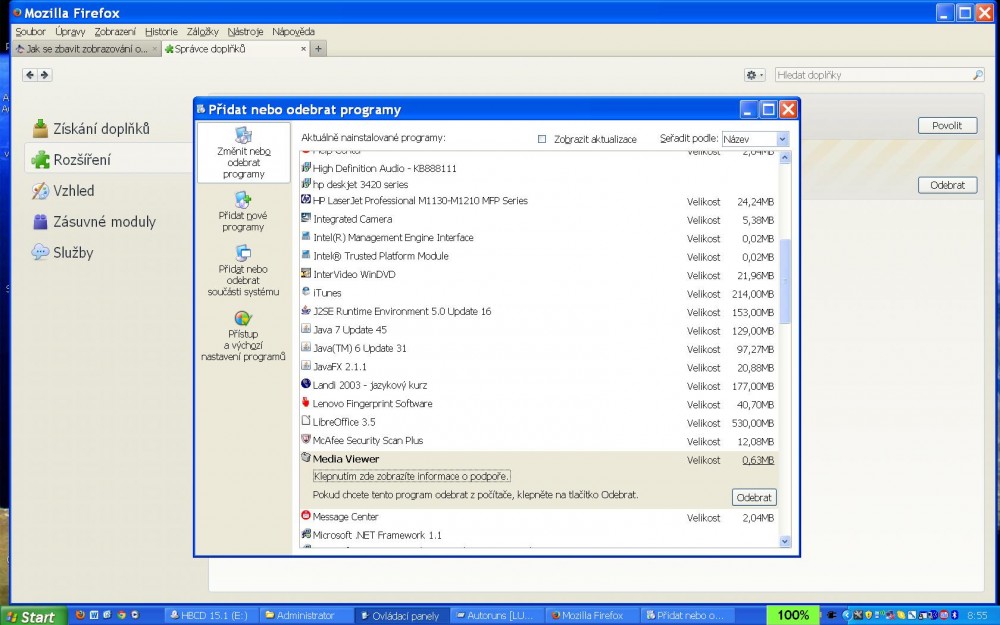Screen dimensions: 1000x625
Task: Click the 'Změnit nebo odebrat programy' sidebar icon
Action: [243, 137]
